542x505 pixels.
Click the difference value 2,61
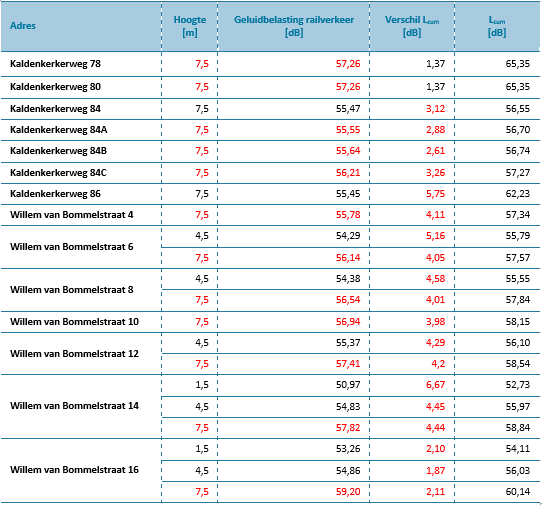(435, 151)
